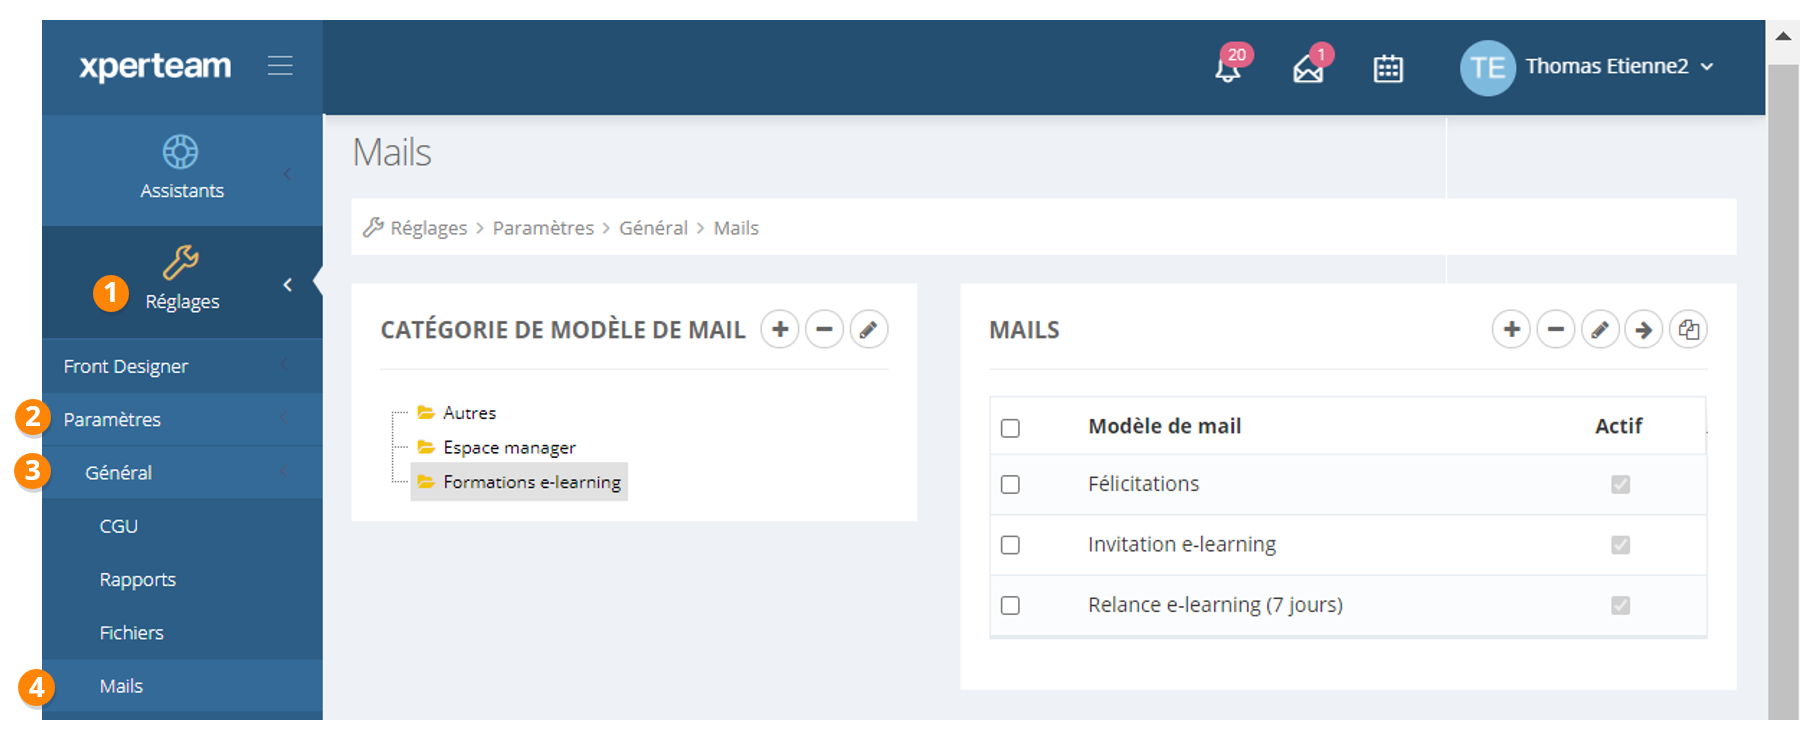The image size is (1808, 740).
Task: Open the CGU menu item
Action: pos(119,526)
